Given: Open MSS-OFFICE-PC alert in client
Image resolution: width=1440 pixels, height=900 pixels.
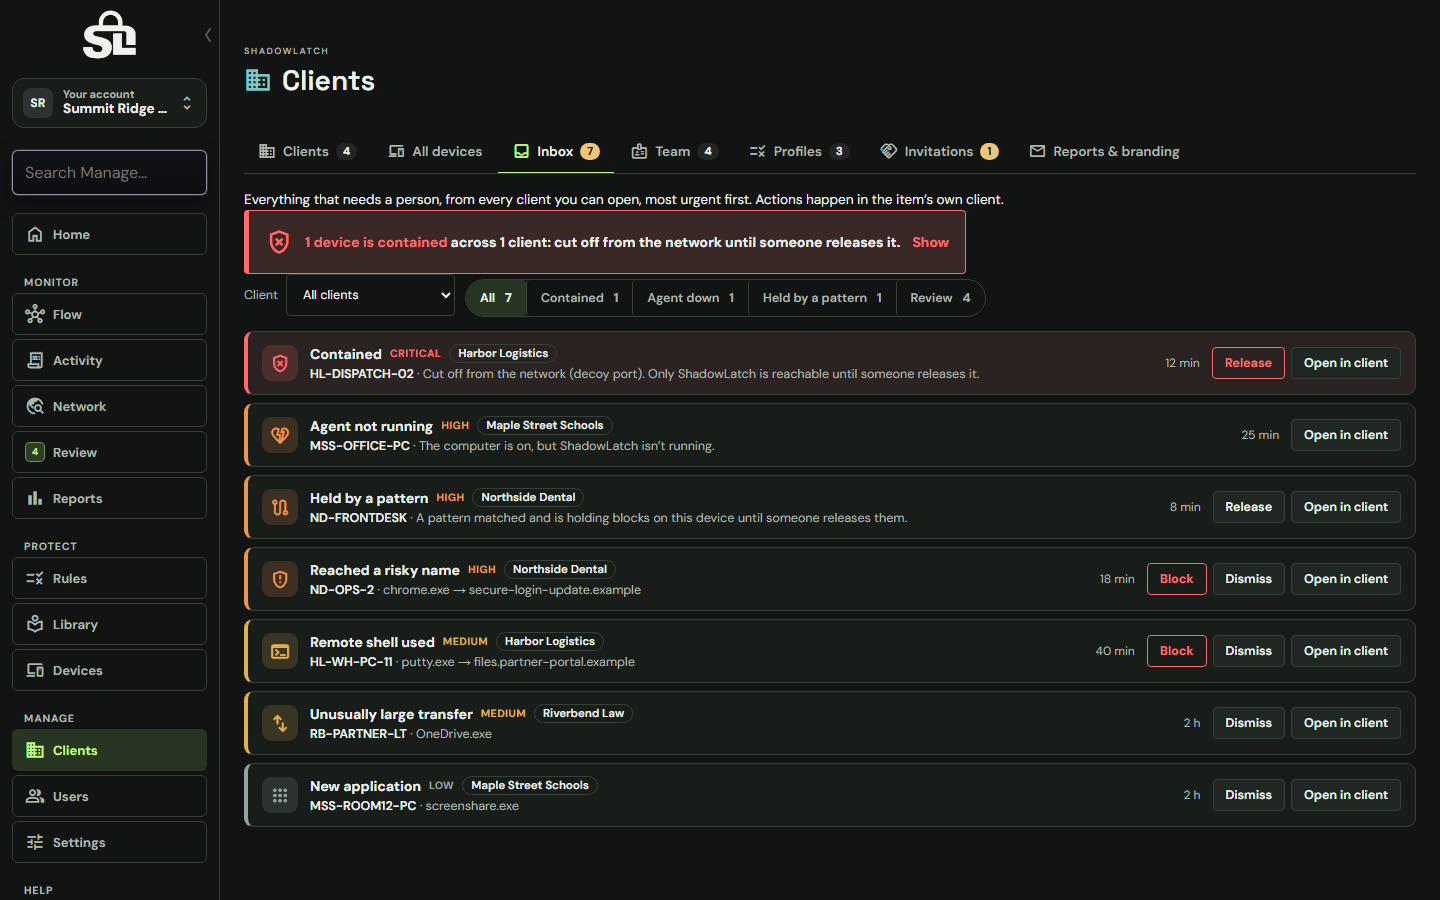Looking at the screenshot, I should coord(1345,435).
